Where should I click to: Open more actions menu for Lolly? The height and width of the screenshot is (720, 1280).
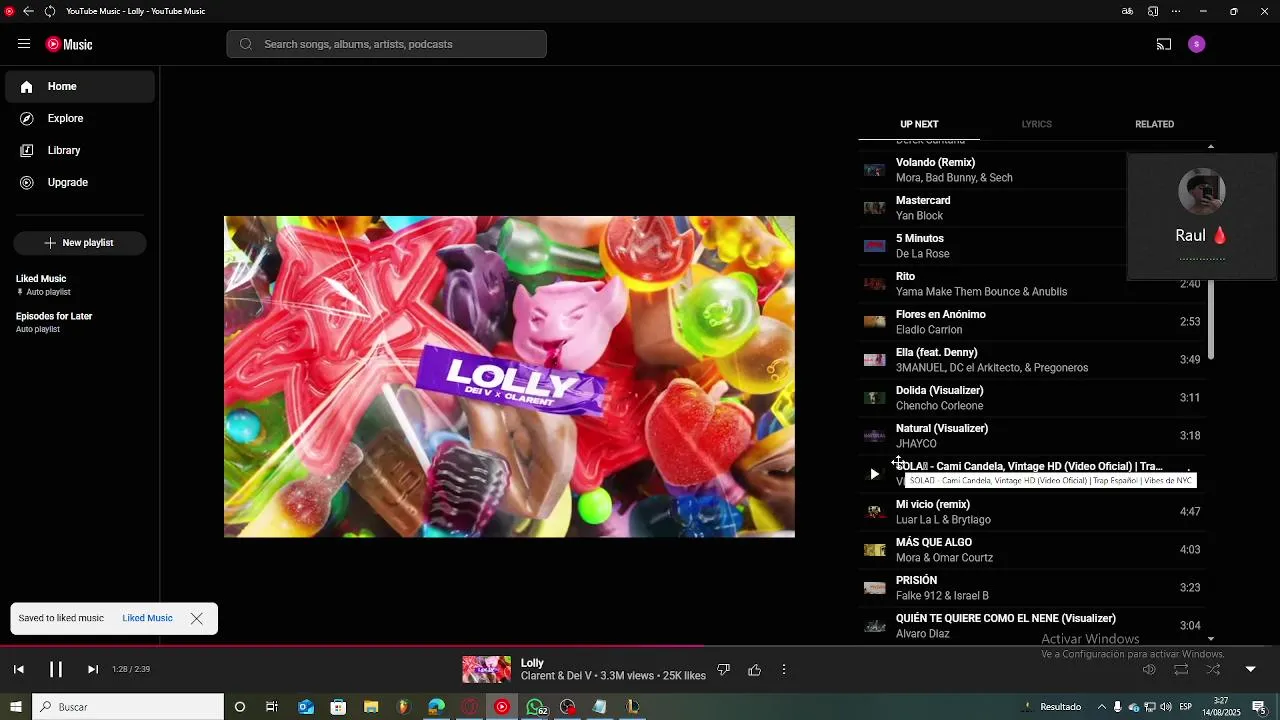click(784, 669)
